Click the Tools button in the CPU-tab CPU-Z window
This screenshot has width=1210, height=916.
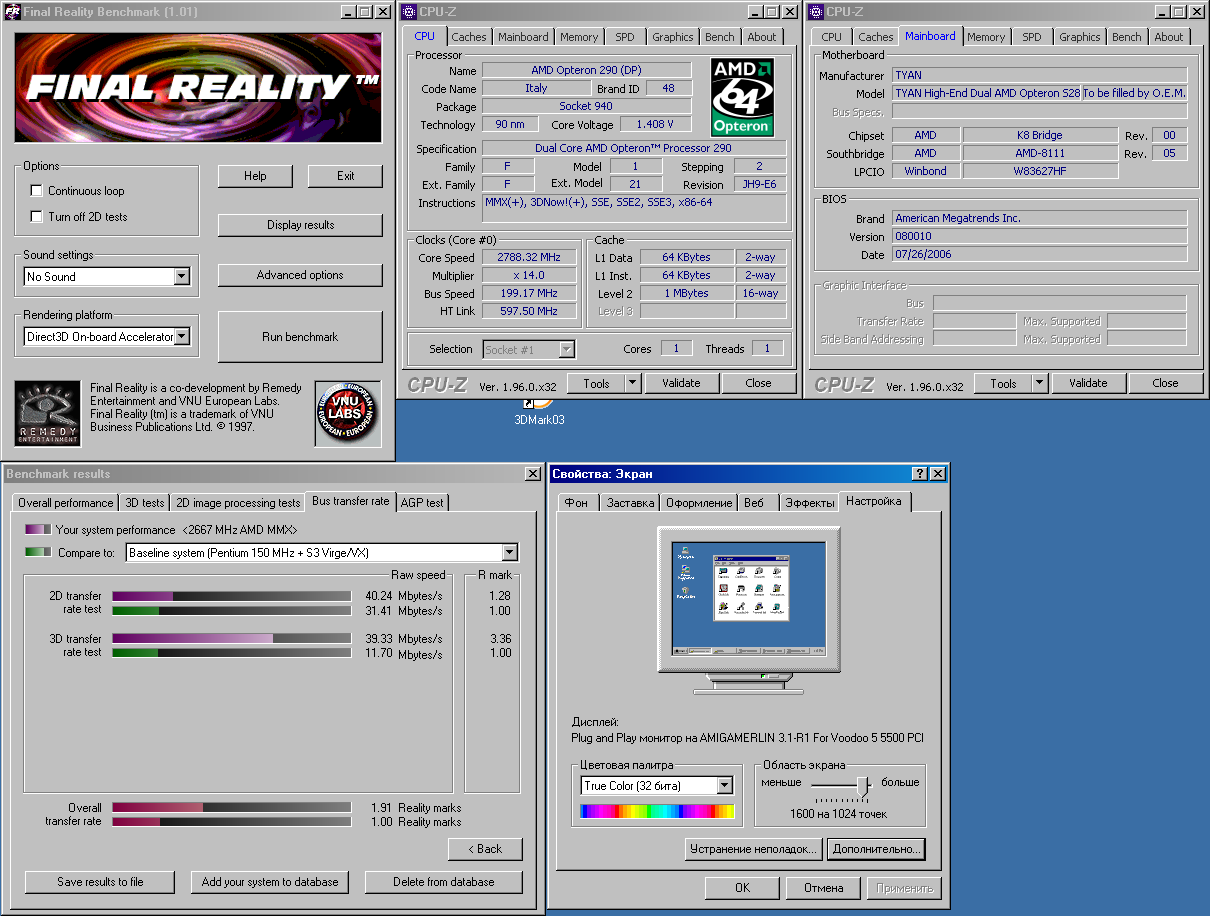[596, 383]
